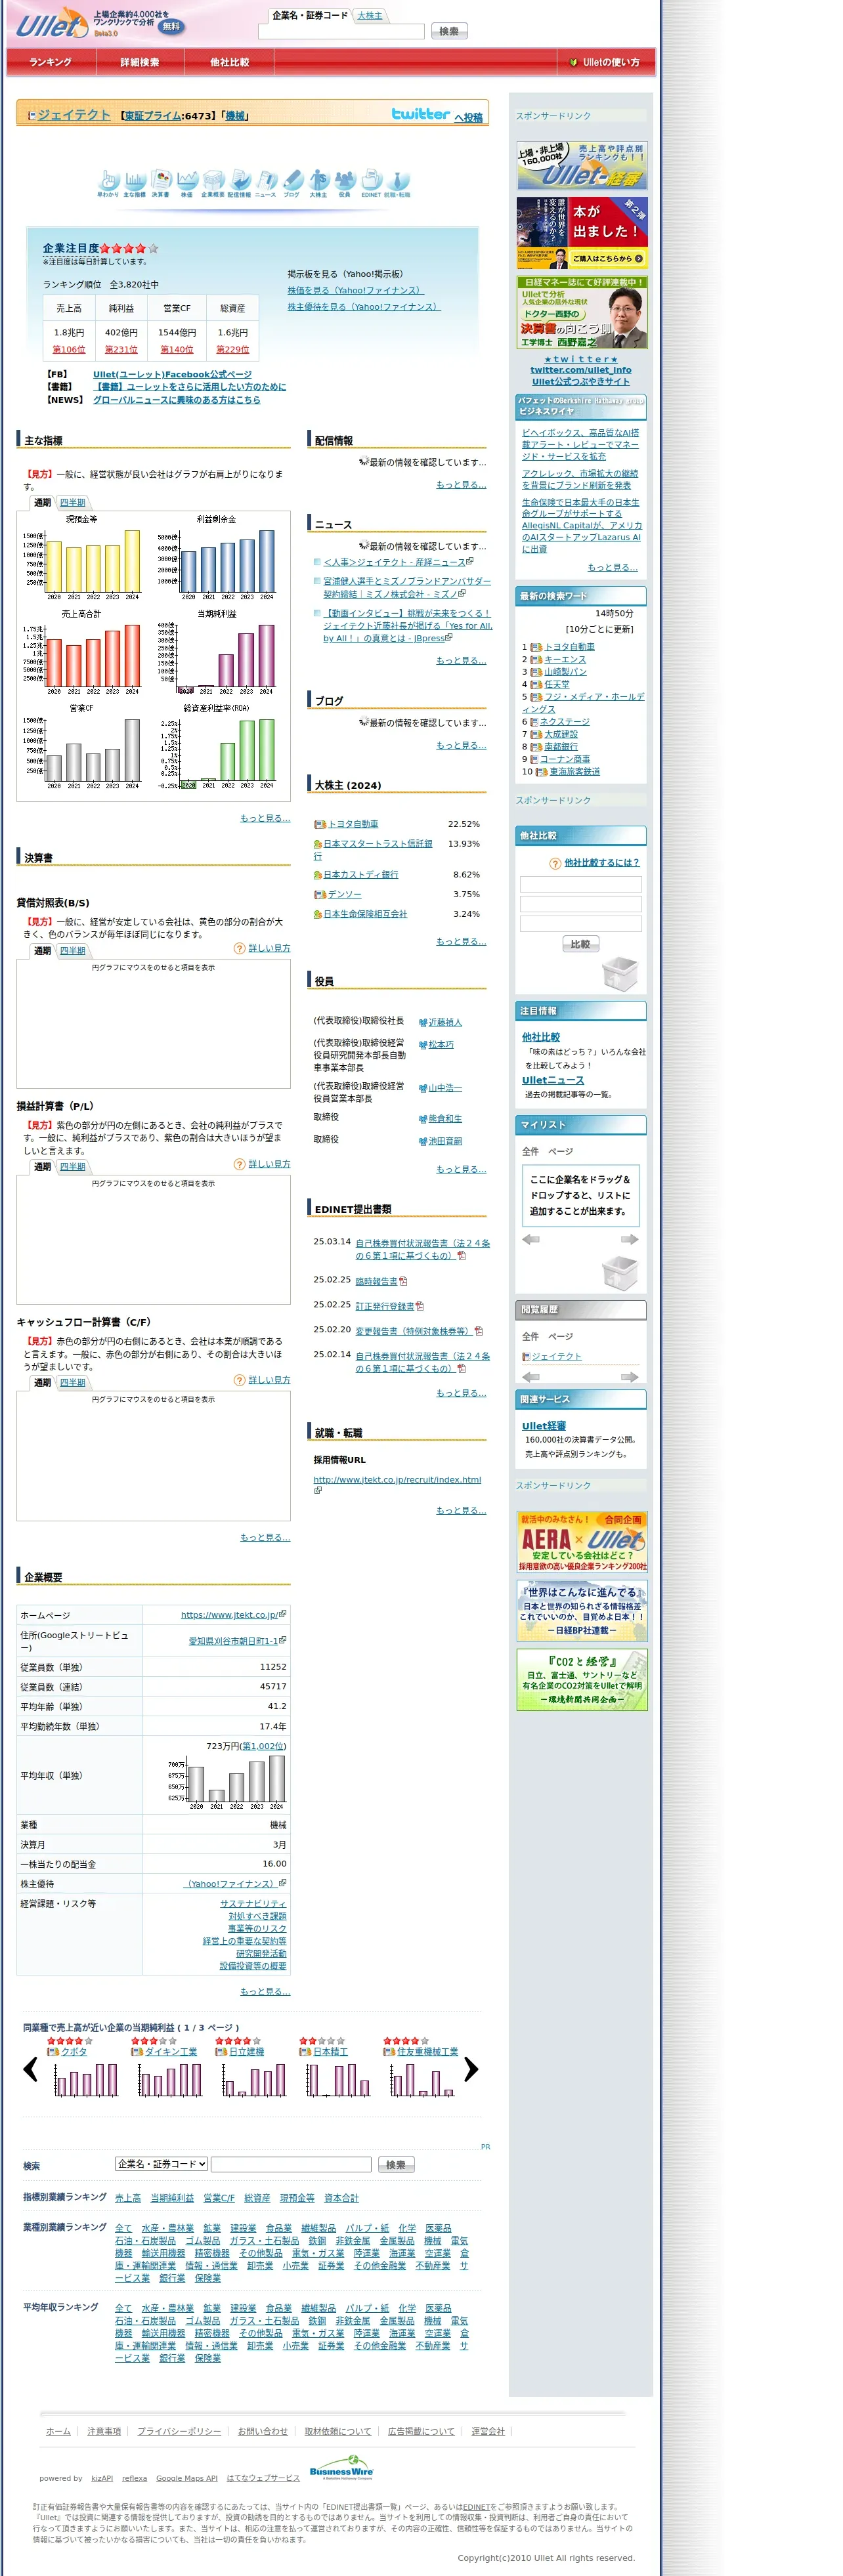Viewport: 843px width, 2576px height.
Task: Open the 大株主 shareholder icon
Action: click(x=318, y=182)
